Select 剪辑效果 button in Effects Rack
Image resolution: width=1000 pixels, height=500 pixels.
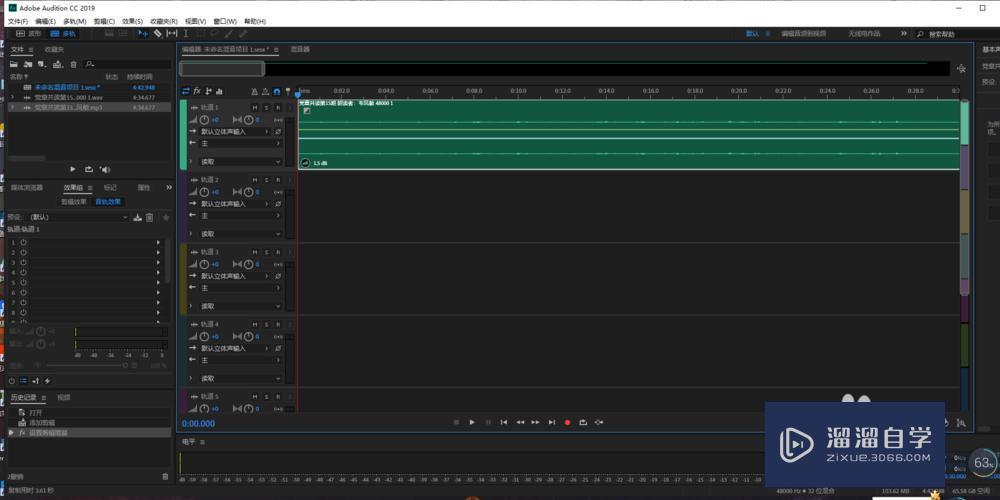pos(74,202)
